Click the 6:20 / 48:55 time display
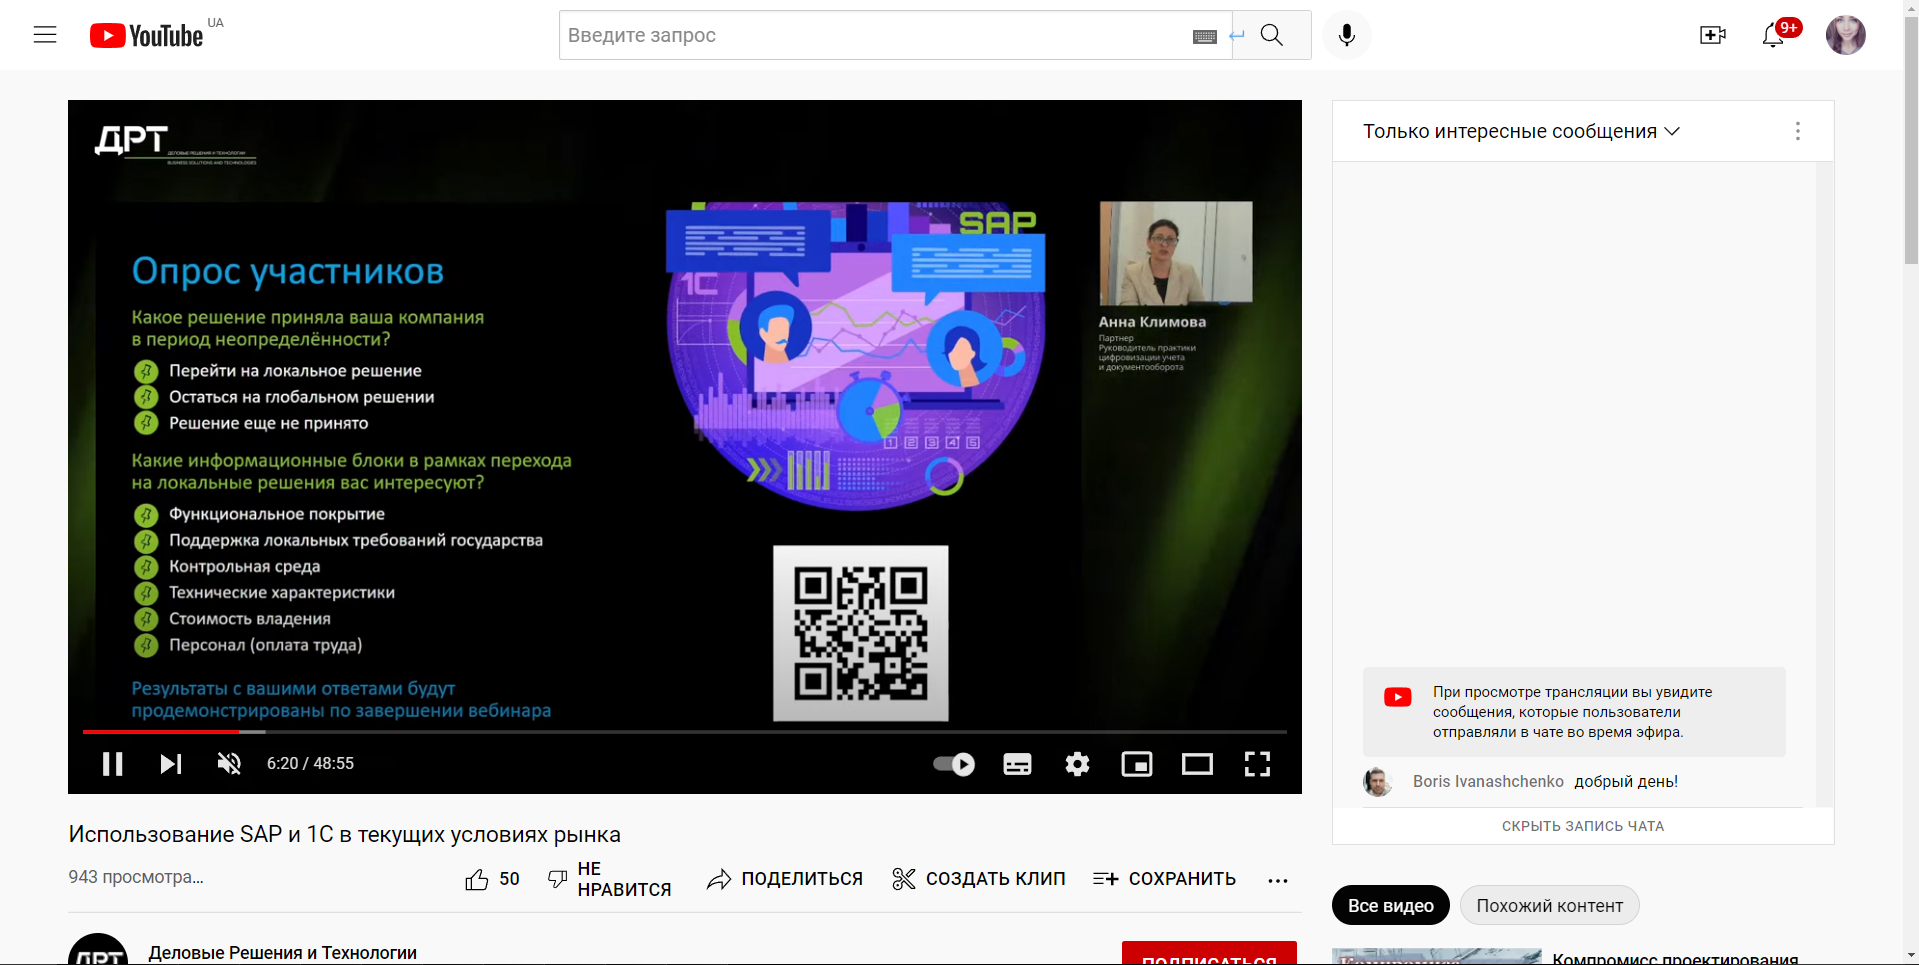Viewport: 1919px width, 965px height. [310, 764]
